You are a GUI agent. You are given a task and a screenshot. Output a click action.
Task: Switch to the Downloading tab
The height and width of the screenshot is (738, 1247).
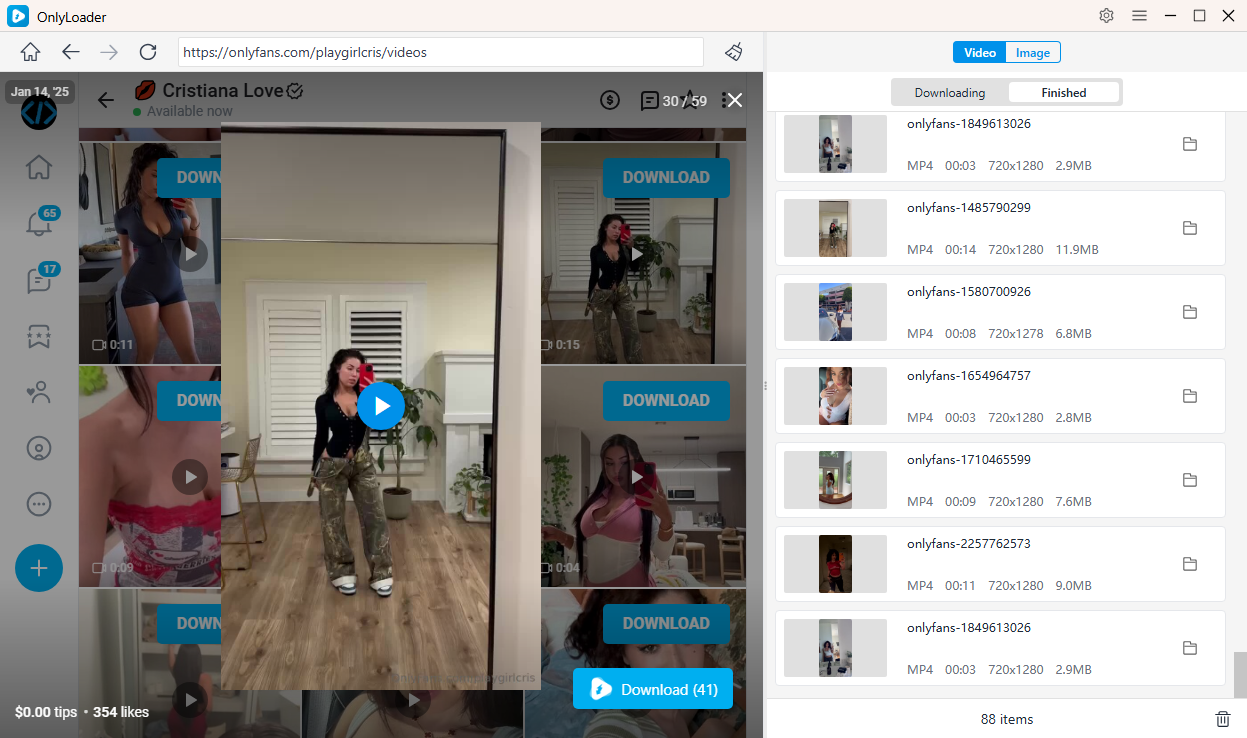point(950,93)
